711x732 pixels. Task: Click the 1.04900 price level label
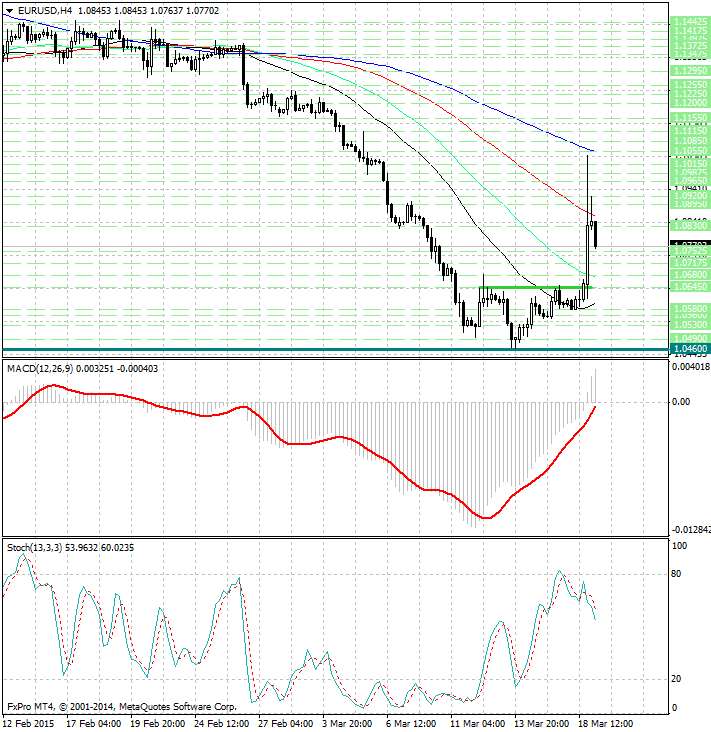pyautogui.click(x=690, y=338)
